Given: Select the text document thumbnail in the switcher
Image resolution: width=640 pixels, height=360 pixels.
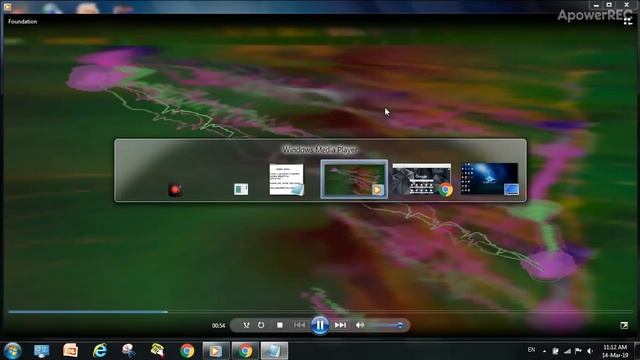Looking at the screenshot, I should (287, 180).
